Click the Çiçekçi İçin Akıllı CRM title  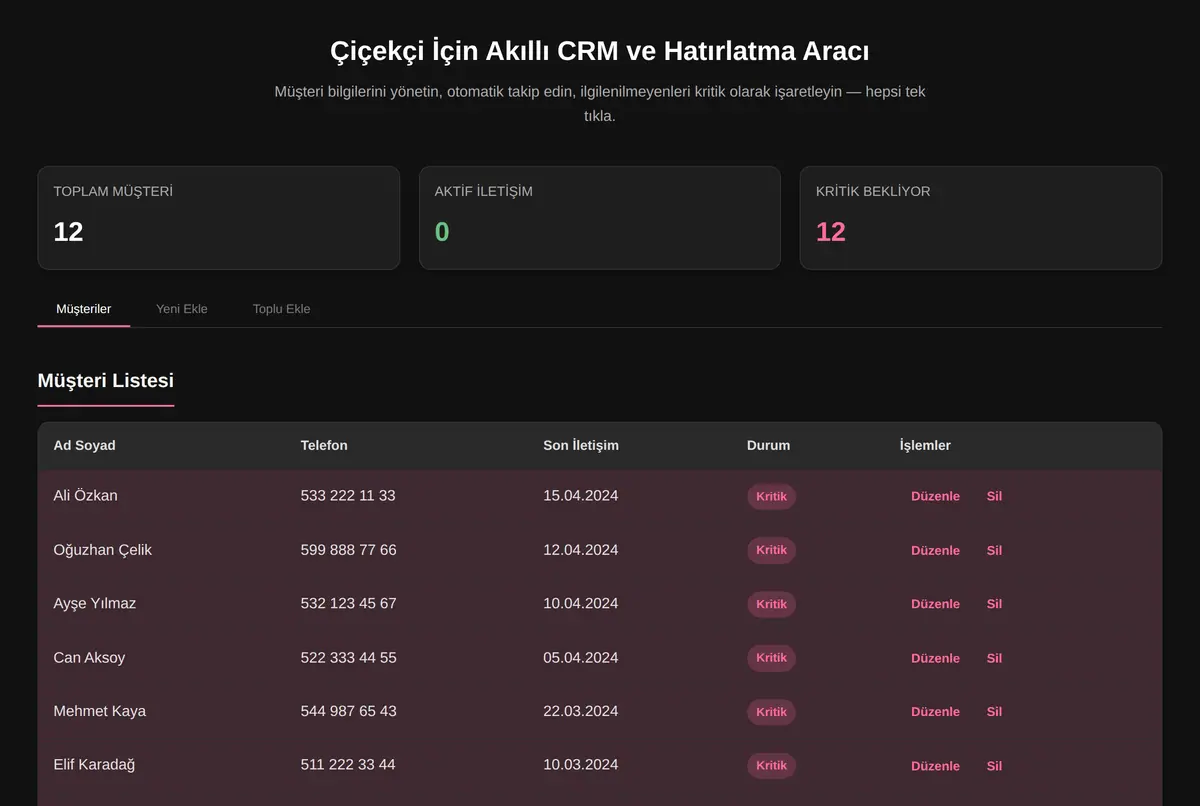(x=600, y=51)
